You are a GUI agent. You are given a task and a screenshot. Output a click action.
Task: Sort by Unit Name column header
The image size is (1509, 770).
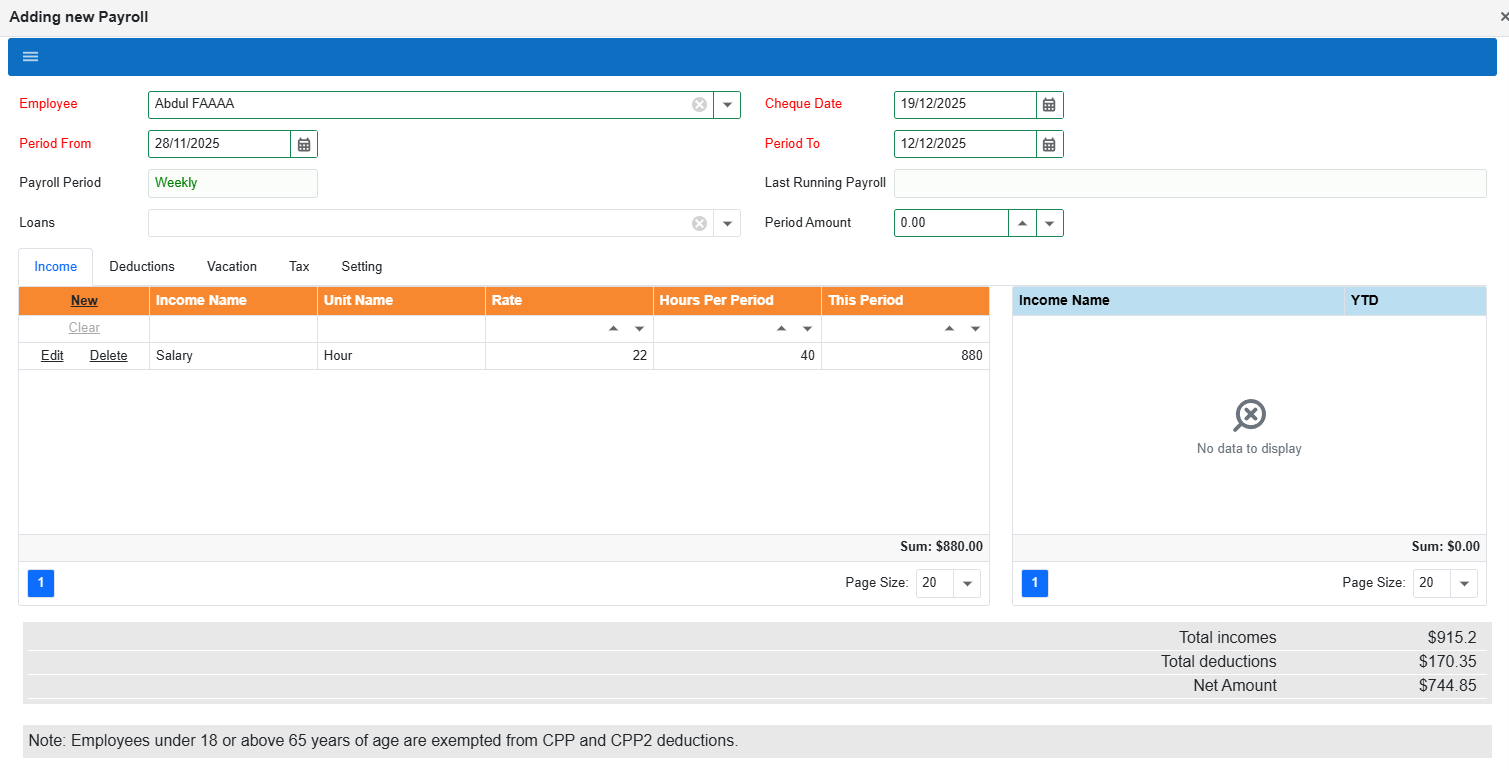(401, 301)
